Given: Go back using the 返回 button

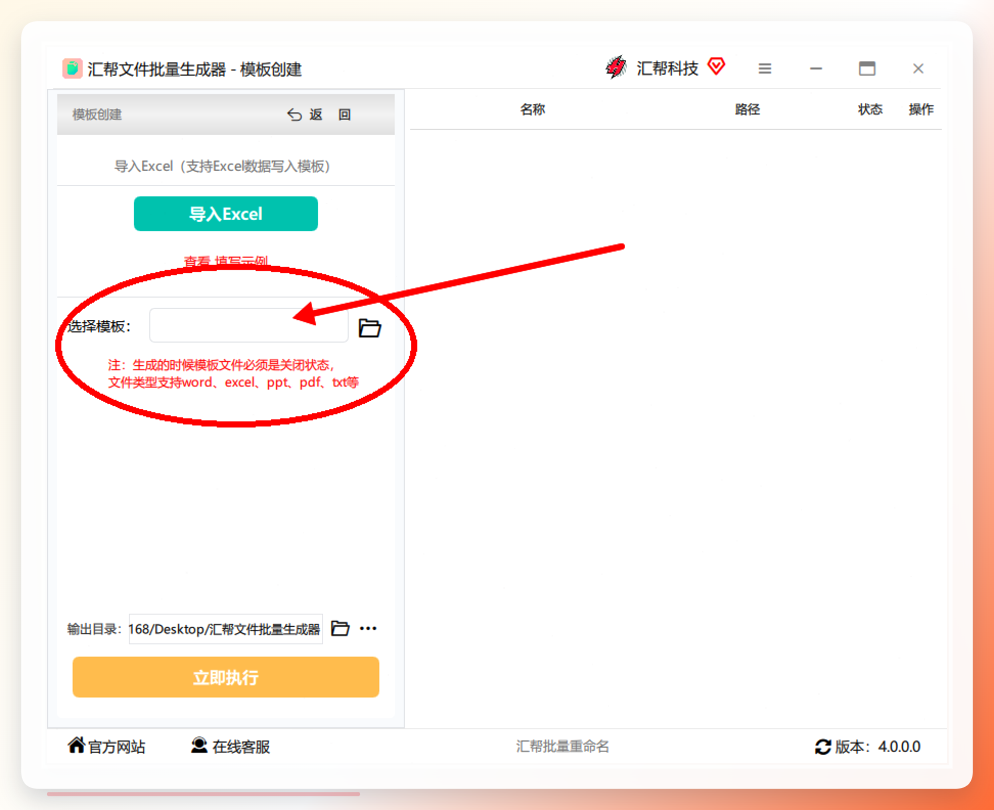Looking at the screenshot, I should click(x=318, y=115).
